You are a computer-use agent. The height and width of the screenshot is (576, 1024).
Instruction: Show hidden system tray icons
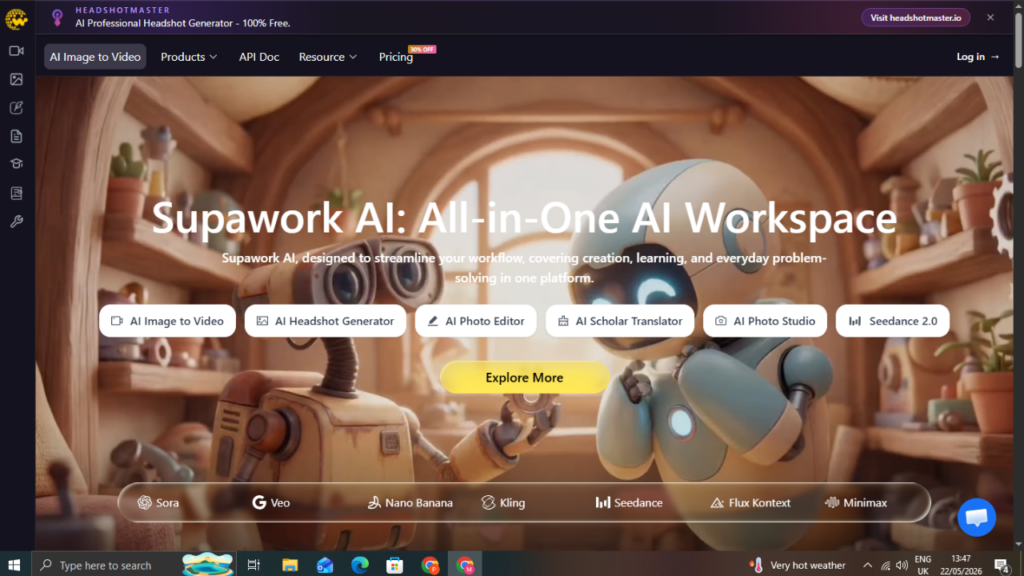(867, 566)
